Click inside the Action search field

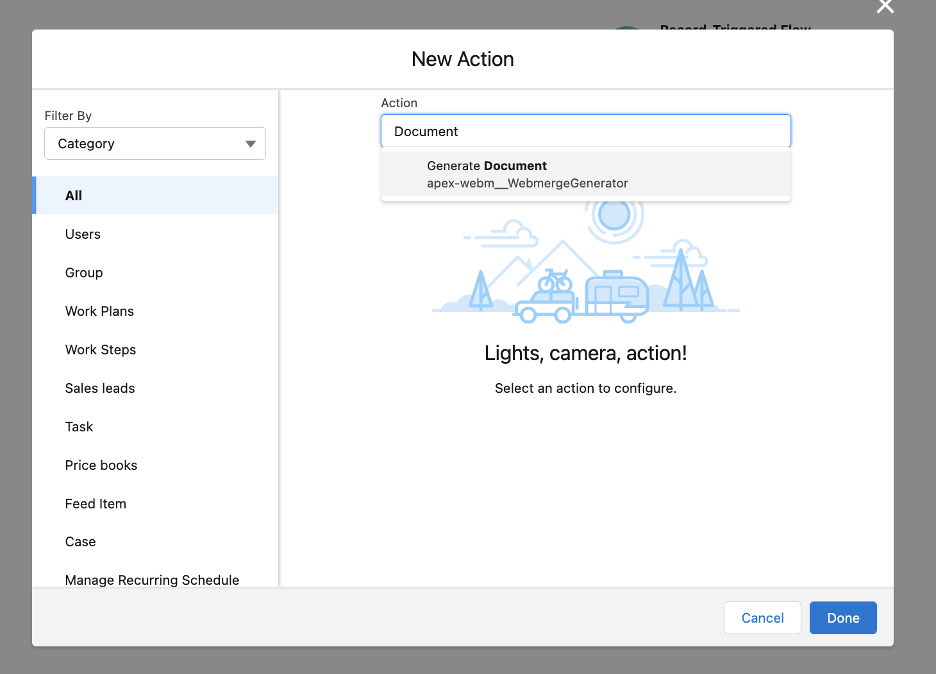coord(585,131)
